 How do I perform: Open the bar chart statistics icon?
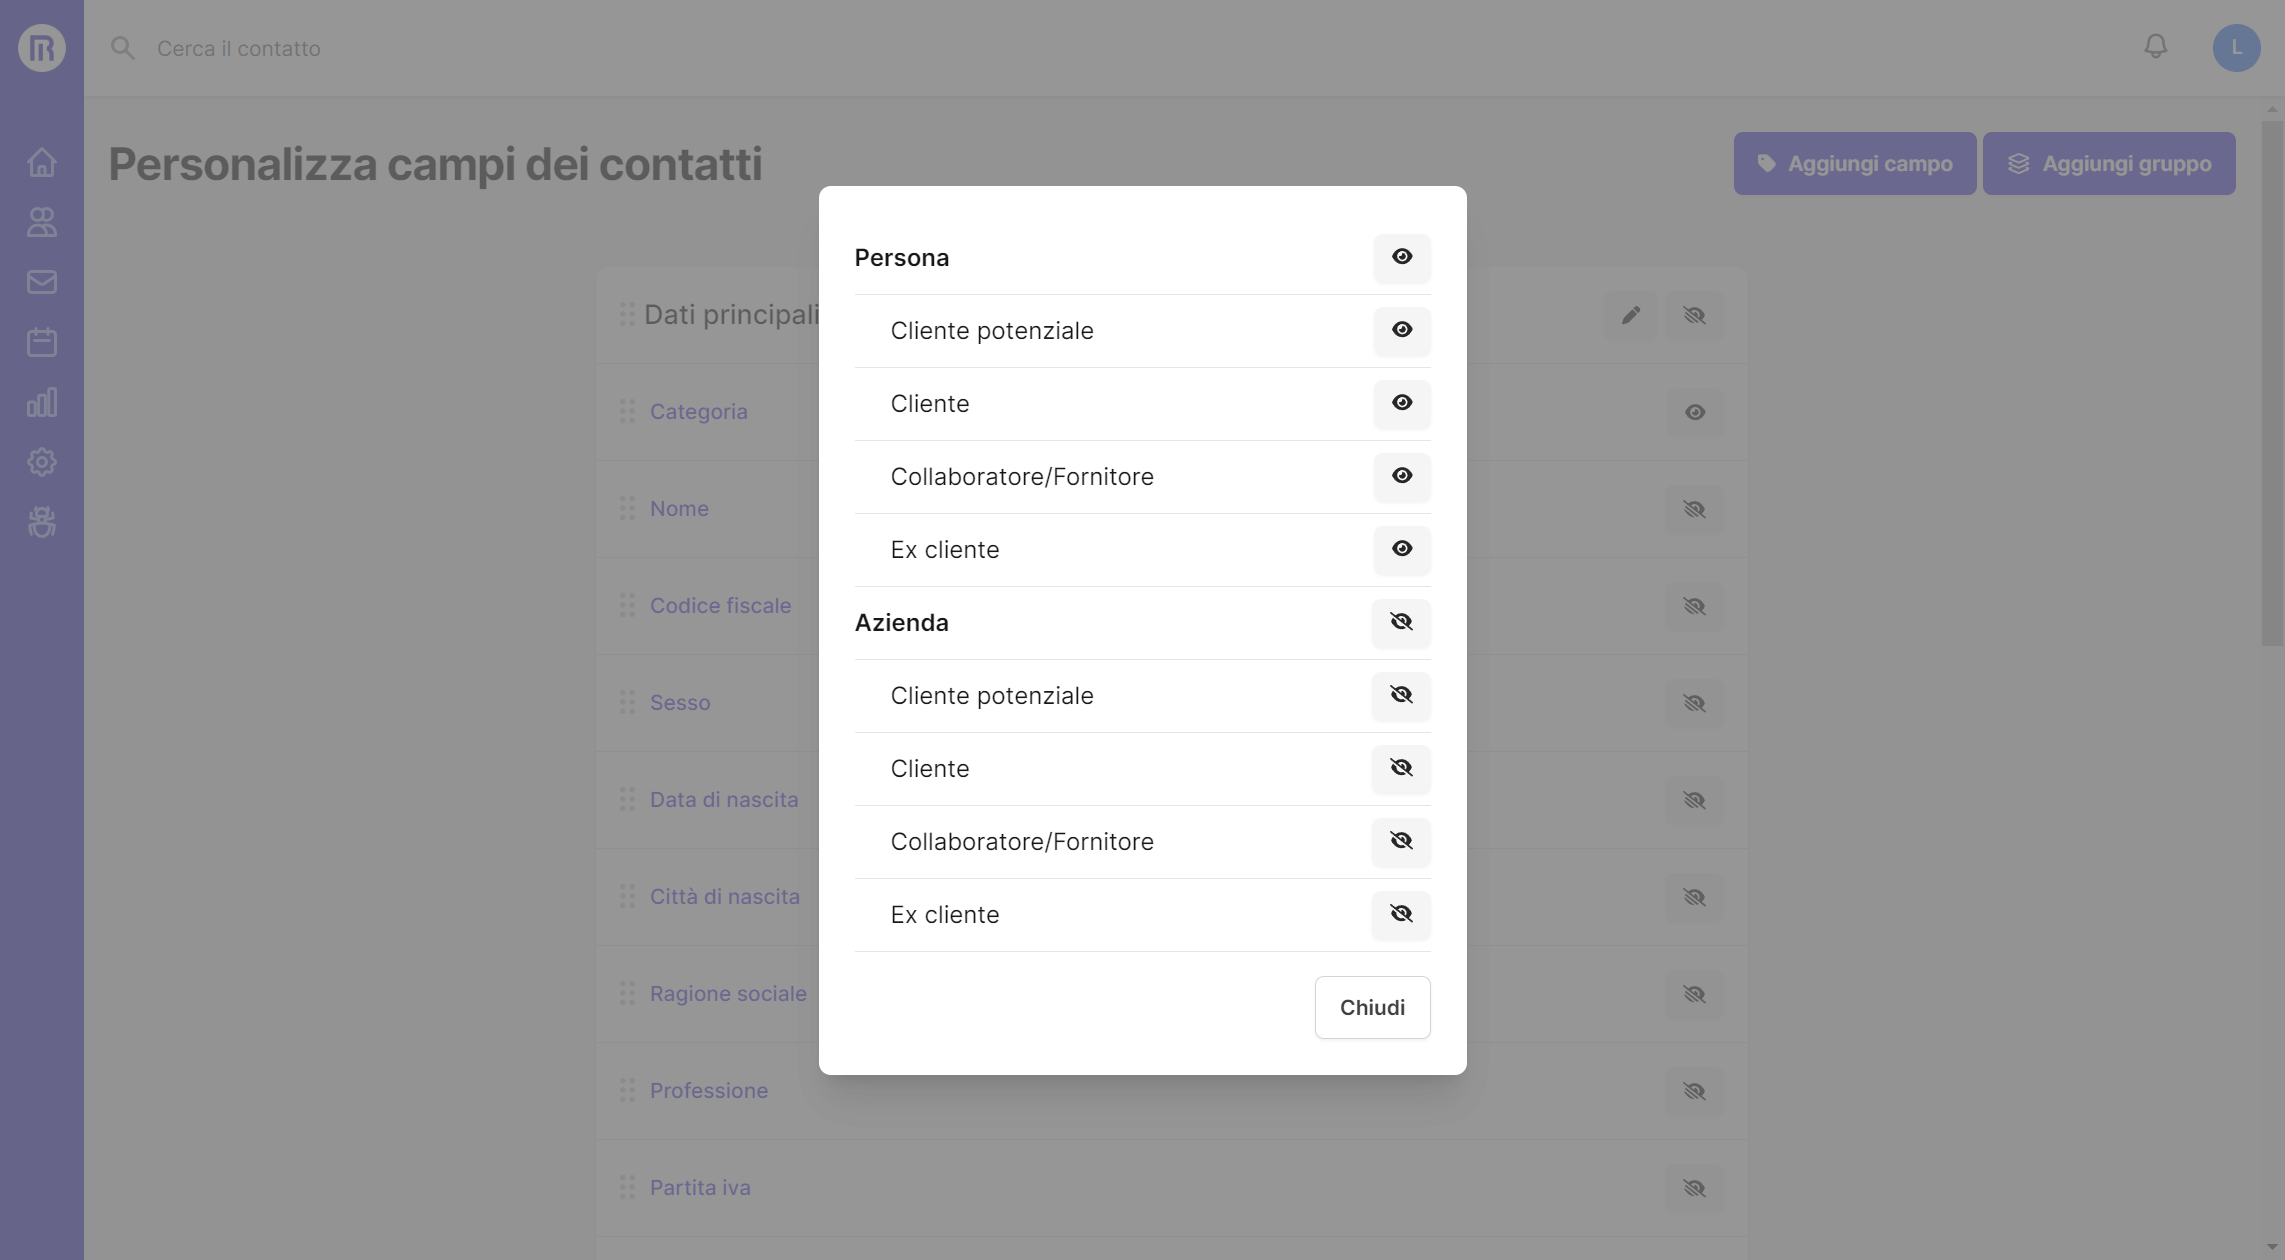pyautogui.click(x=42, y=402)
